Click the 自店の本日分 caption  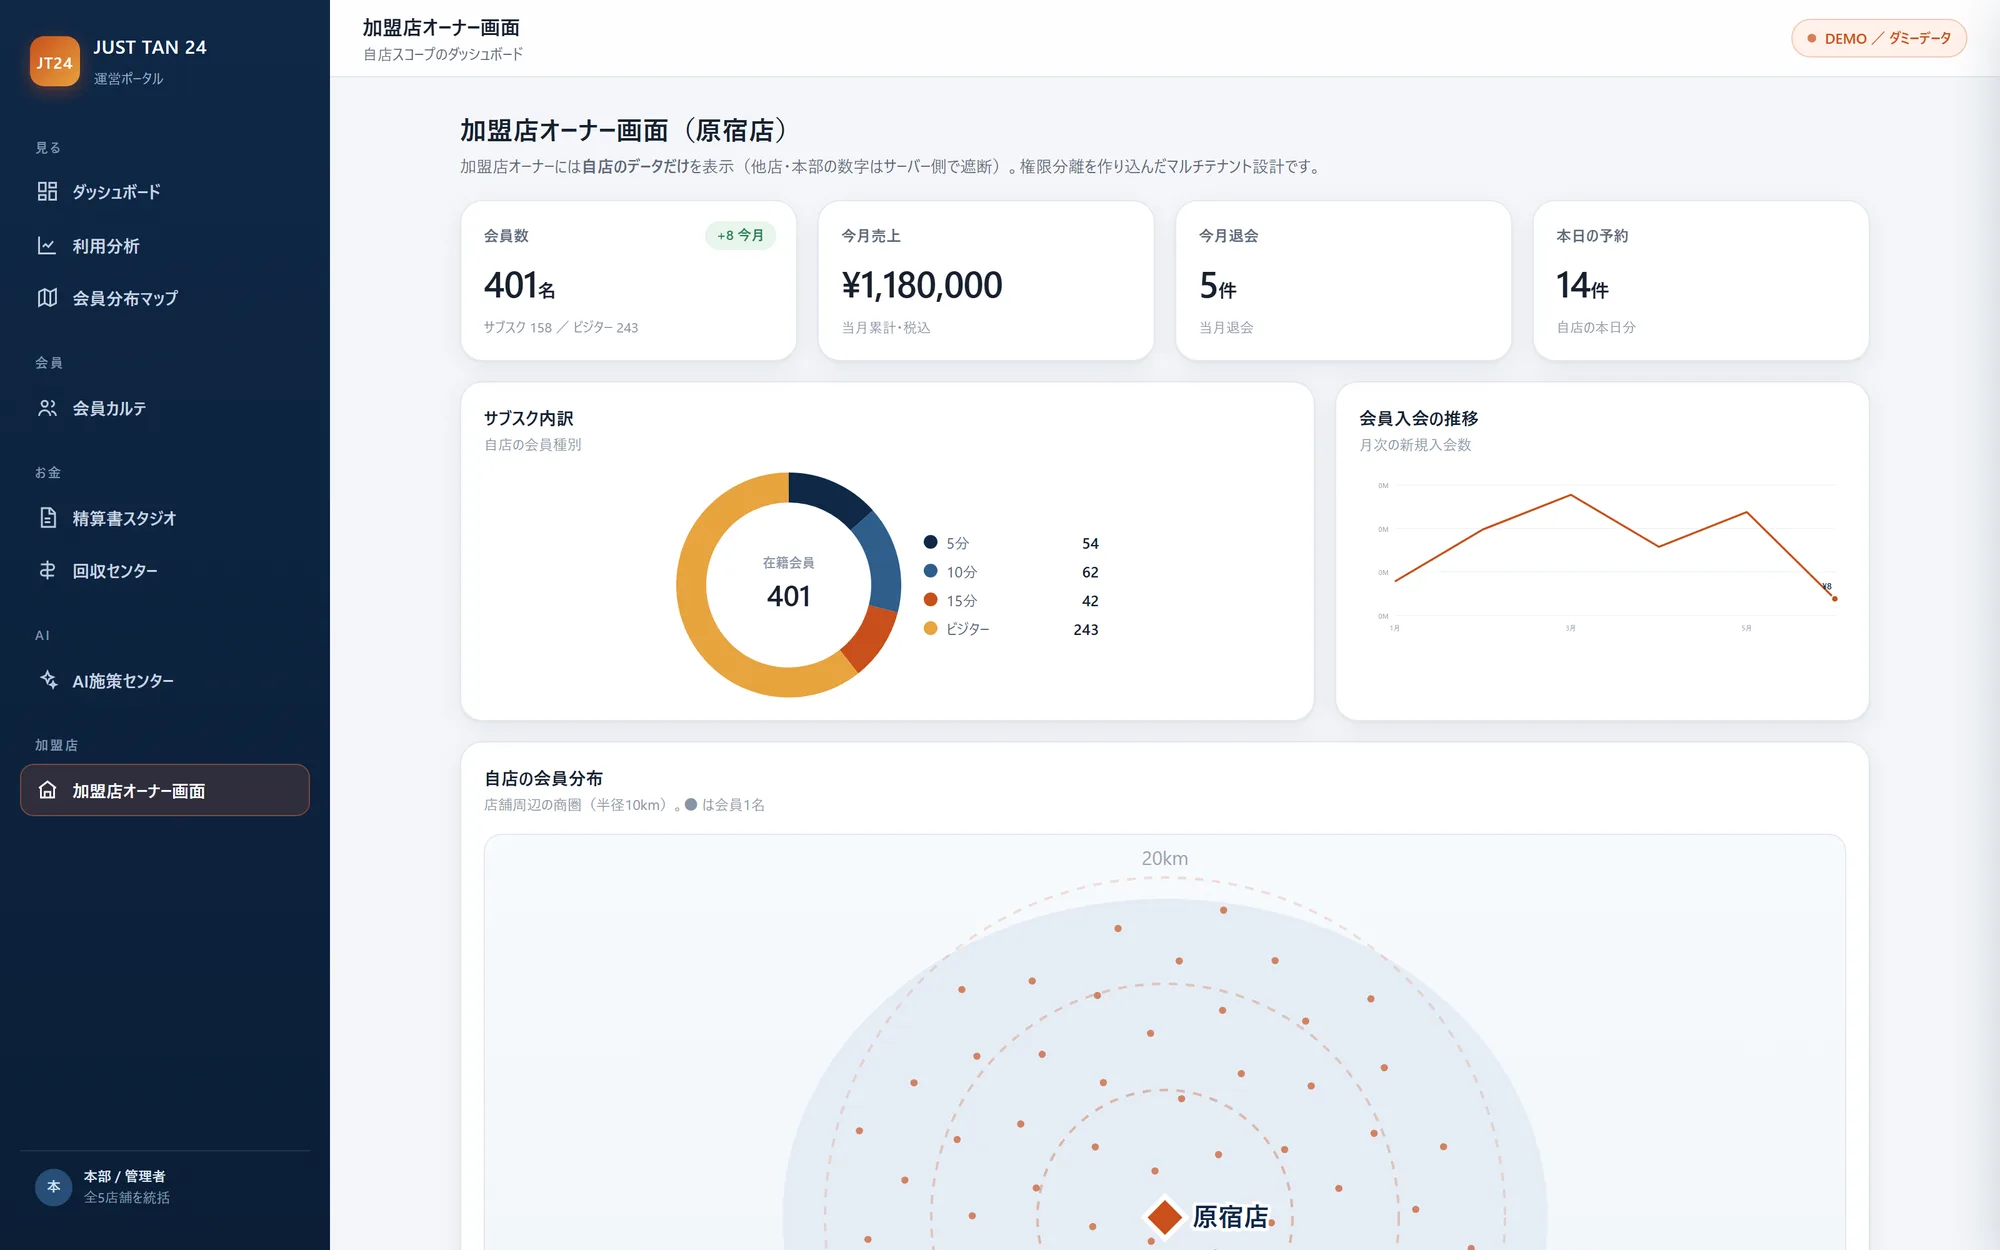tap(1596, 328)
